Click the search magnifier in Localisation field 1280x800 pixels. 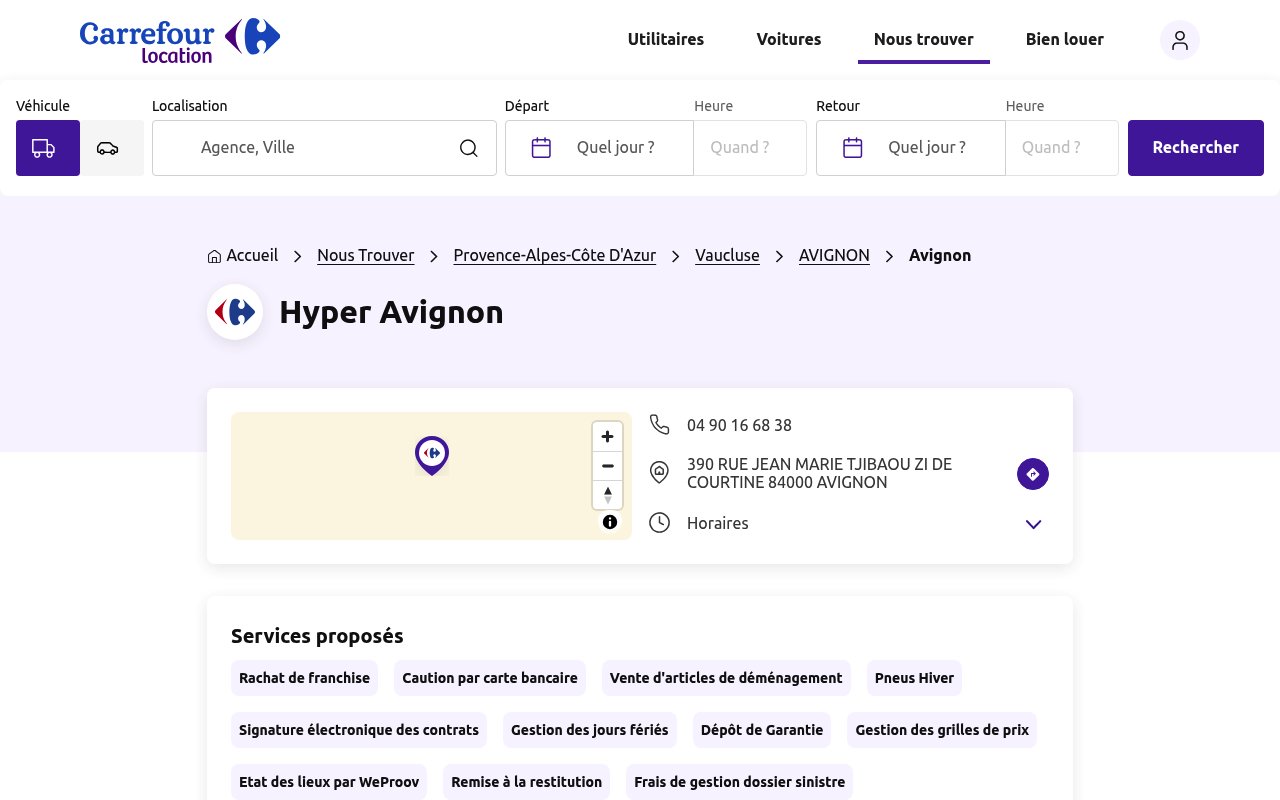point(469,148)
